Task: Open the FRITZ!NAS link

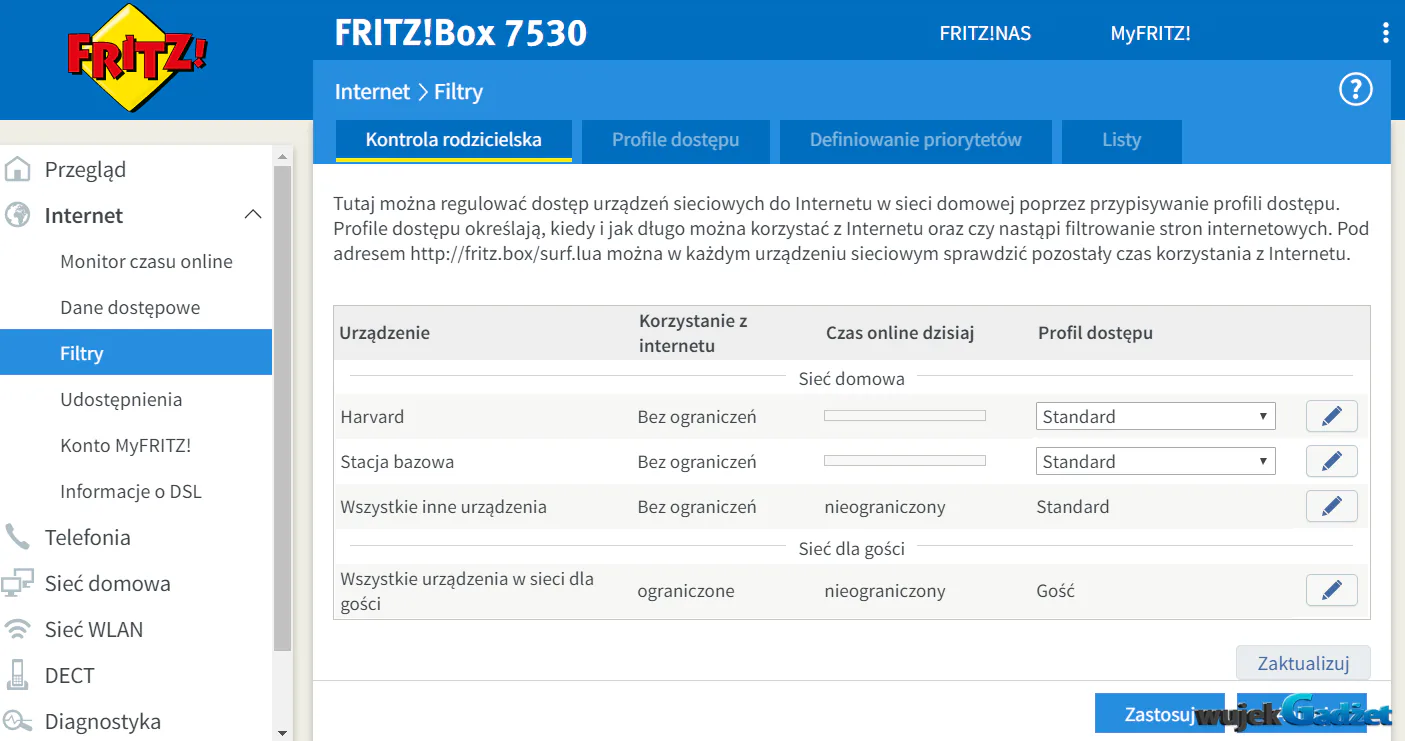Action: tap(985, 33)
